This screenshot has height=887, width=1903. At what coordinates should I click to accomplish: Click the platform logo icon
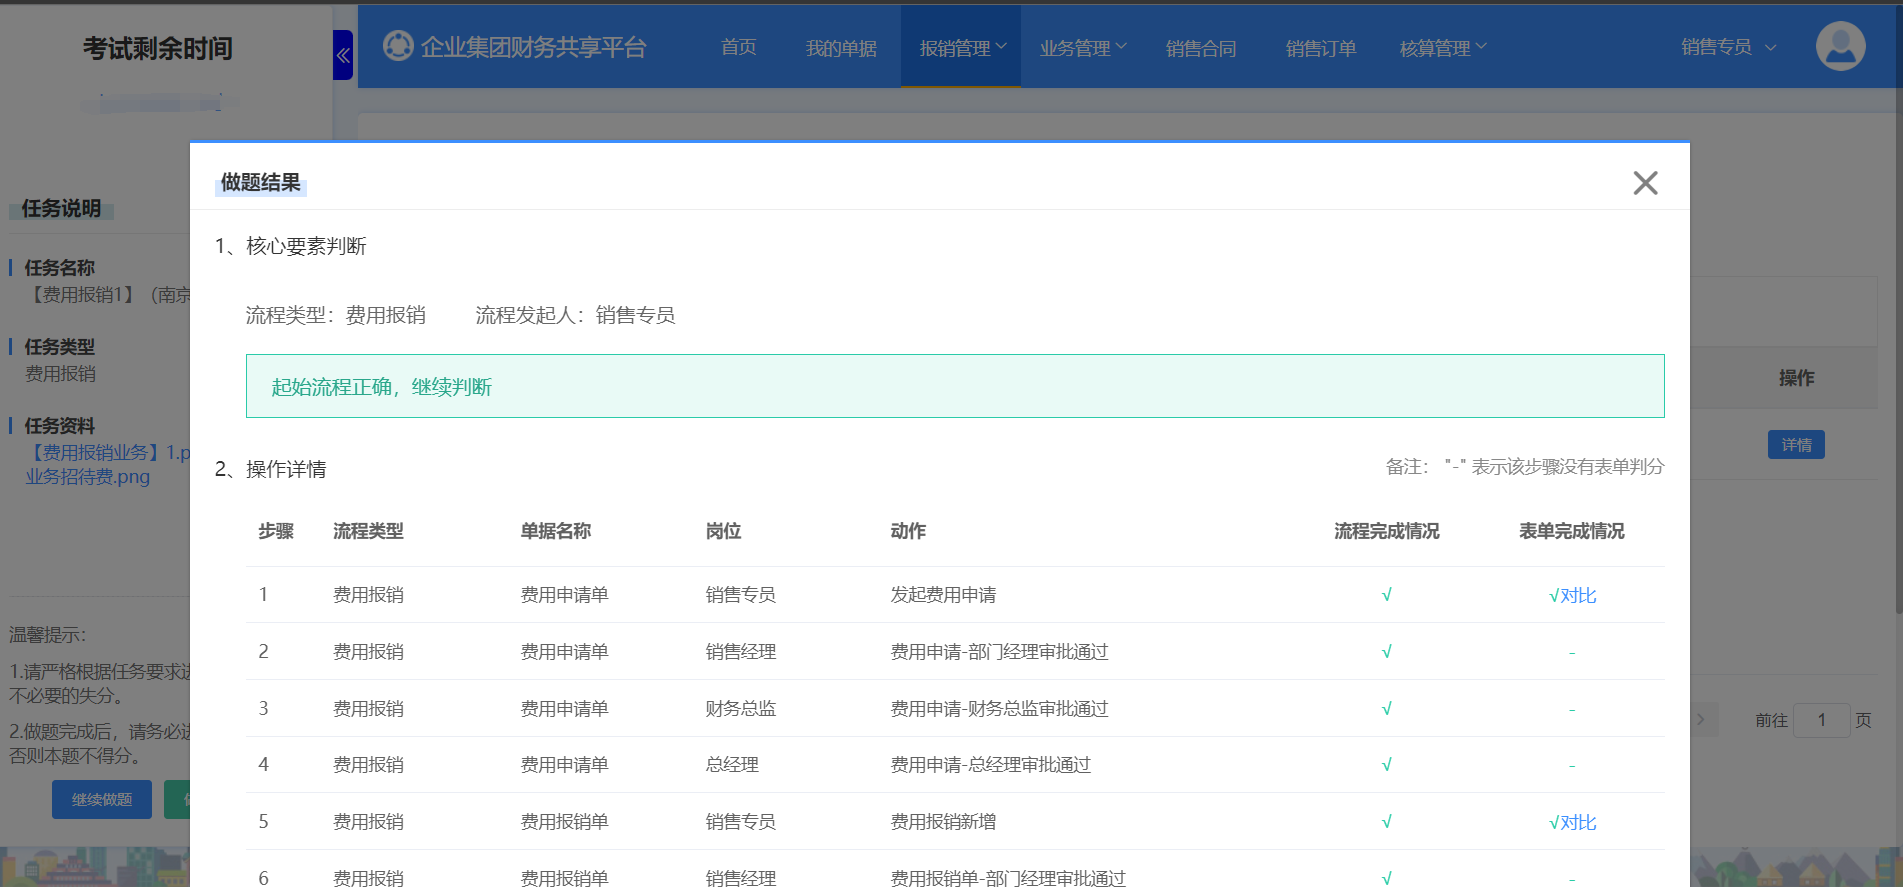[398, 46]
